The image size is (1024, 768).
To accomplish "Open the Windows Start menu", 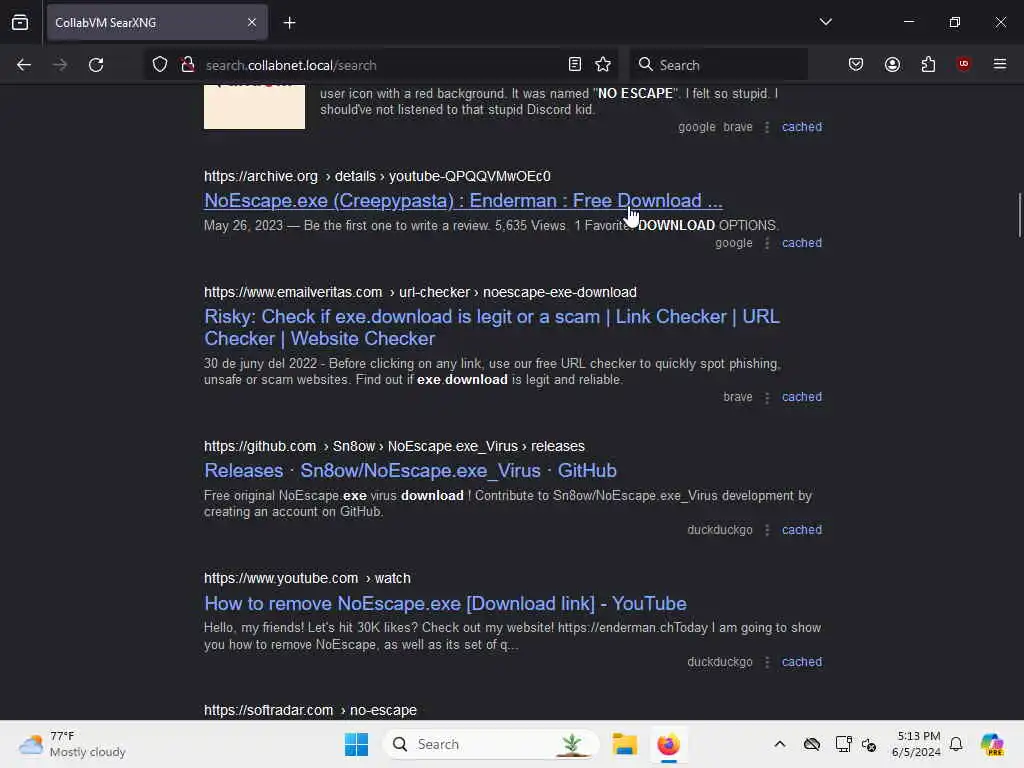I will pyautogui.click(x=356, y=744).
